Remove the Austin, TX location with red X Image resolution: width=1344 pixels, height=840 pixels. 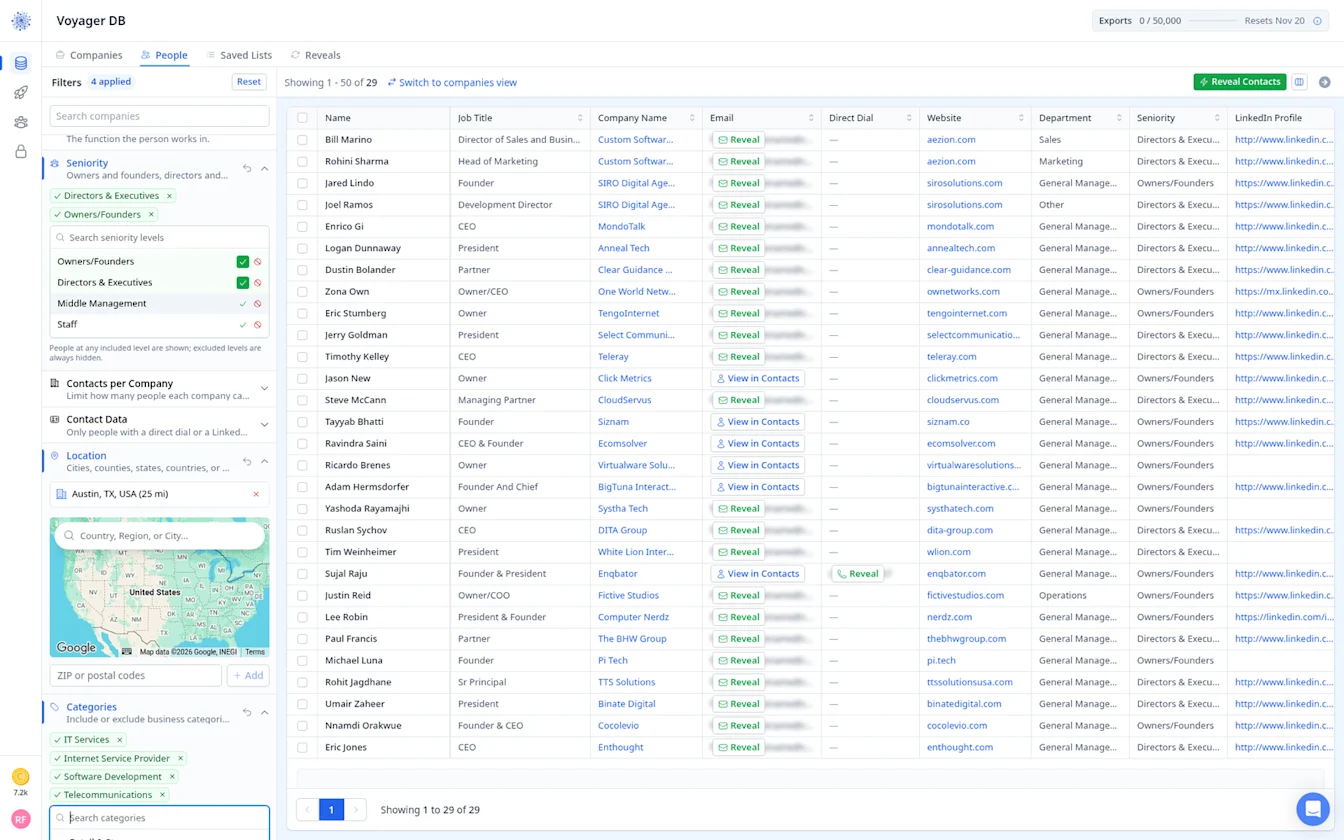(256, 494)
